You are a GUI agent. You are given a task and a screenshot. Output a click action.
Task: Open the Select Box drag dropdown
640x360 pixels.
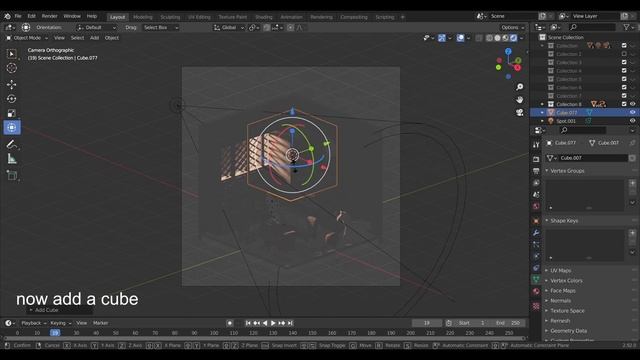[161, 27]
